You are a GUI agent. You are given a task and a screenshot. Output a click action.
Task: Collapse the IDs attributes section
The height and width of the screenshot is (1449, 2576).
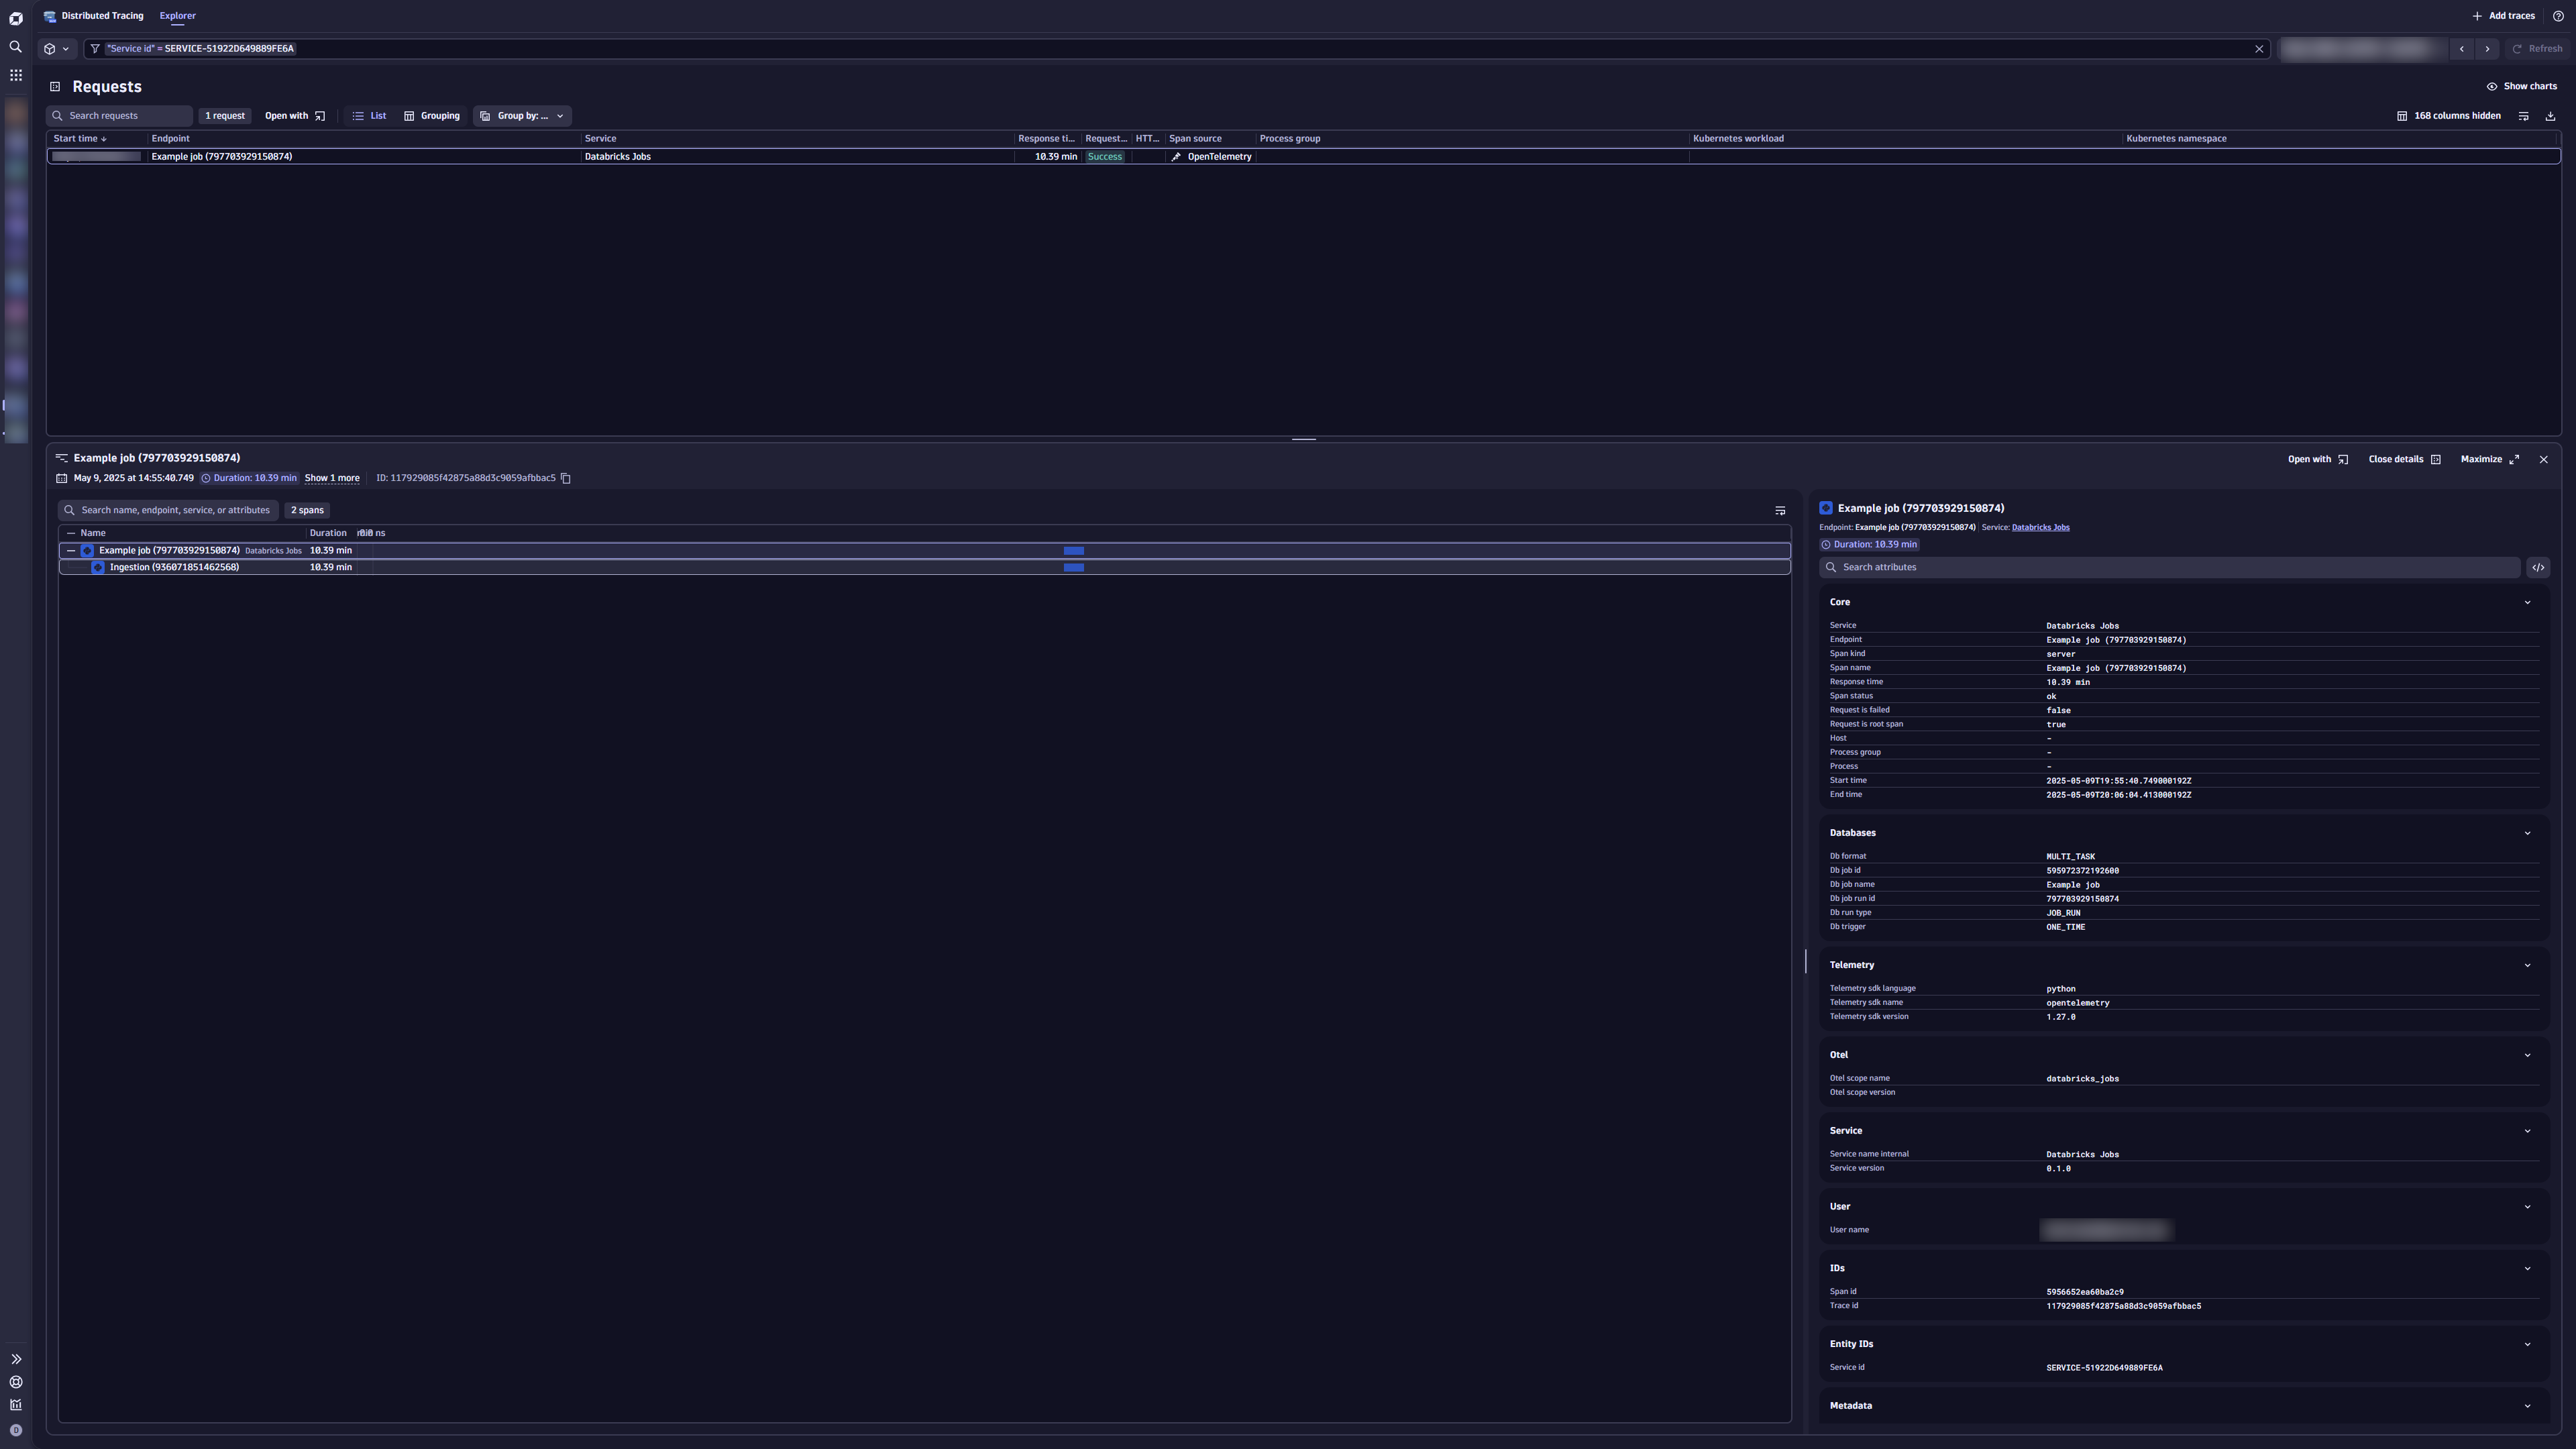(x=2528, y=1269)
